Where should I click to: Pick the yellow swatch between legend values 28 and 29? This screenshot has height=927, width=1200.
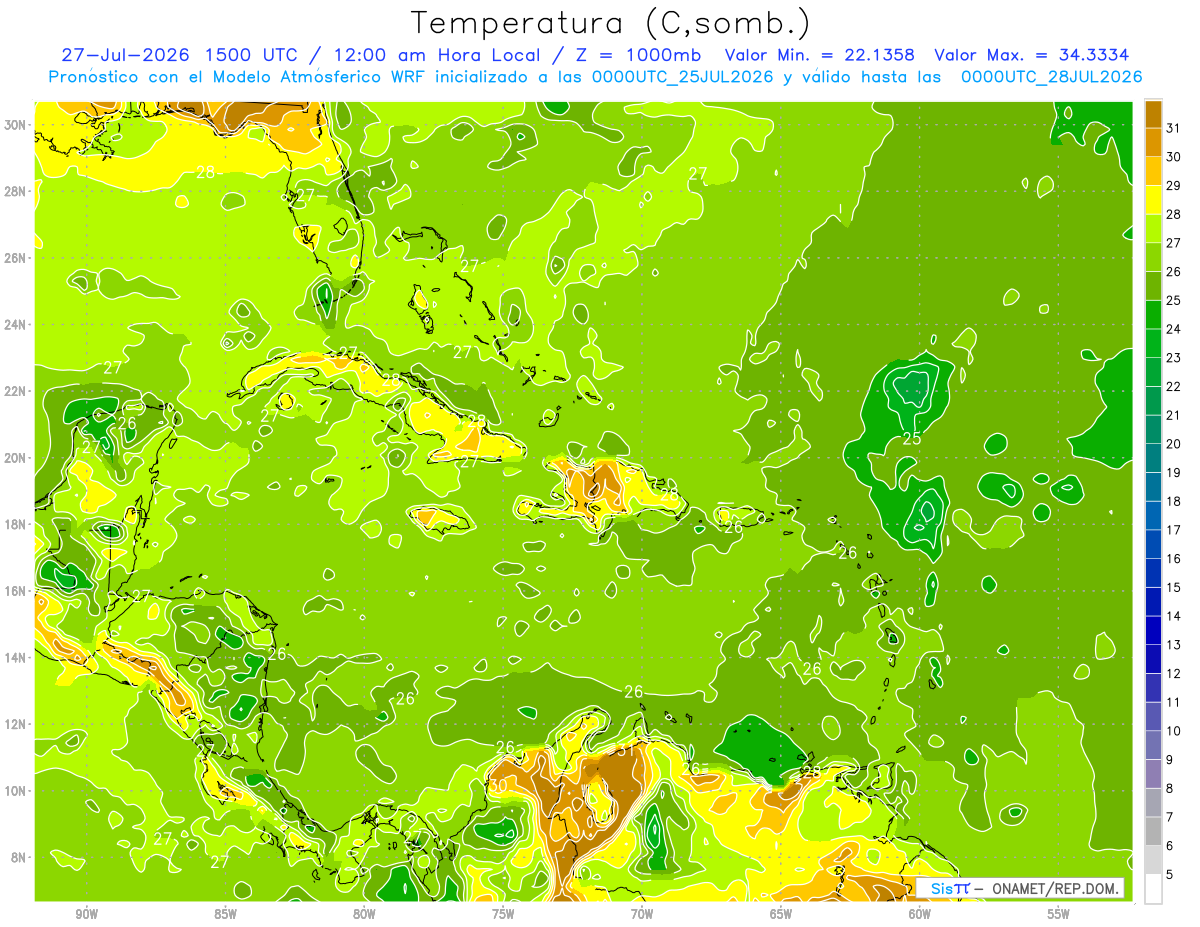[x=1153, y=199]
